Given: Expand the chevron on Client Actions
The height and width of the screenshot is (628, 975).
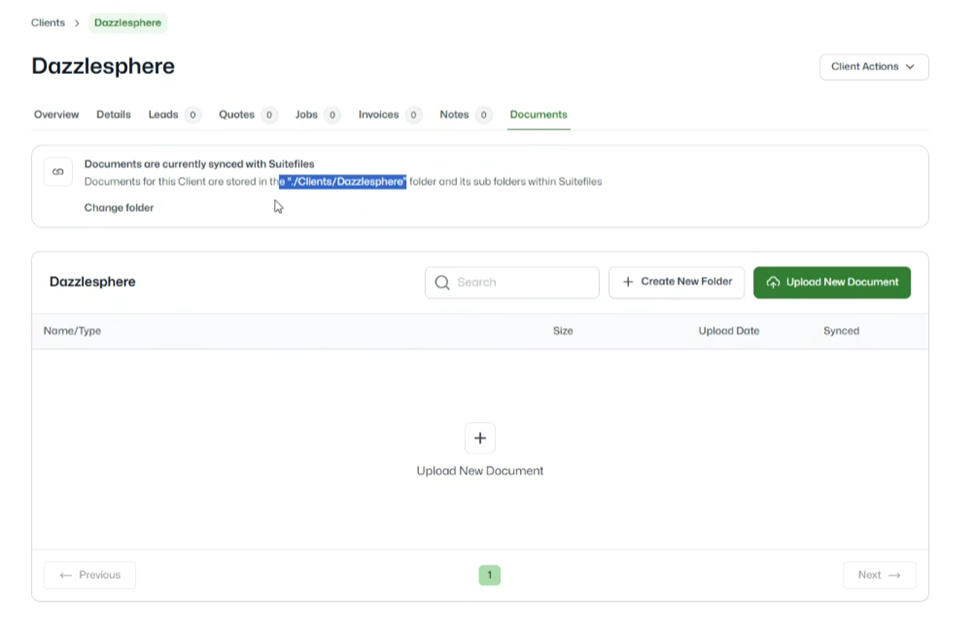Looking at the screenshot, I should 910,67.
